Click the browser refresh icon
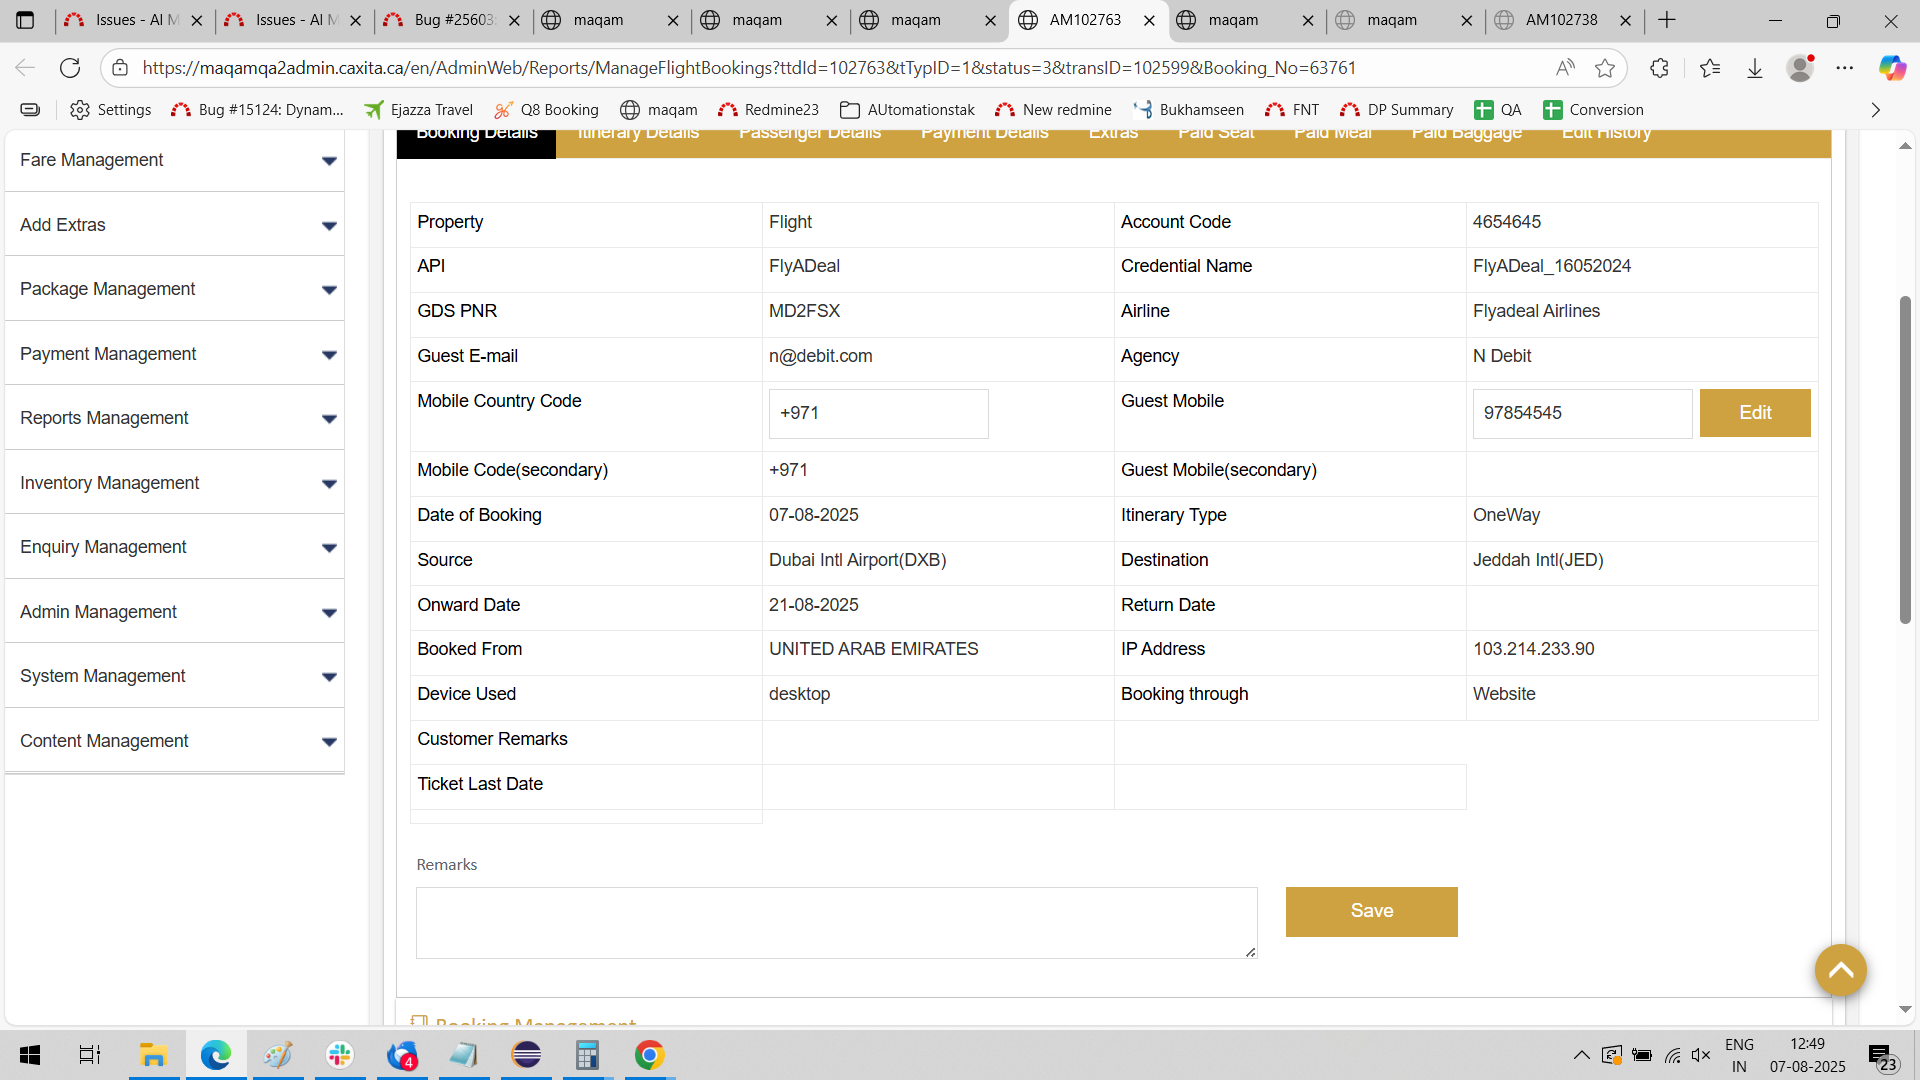This screenshot has height=1080, width=1920. coord(70,68)
